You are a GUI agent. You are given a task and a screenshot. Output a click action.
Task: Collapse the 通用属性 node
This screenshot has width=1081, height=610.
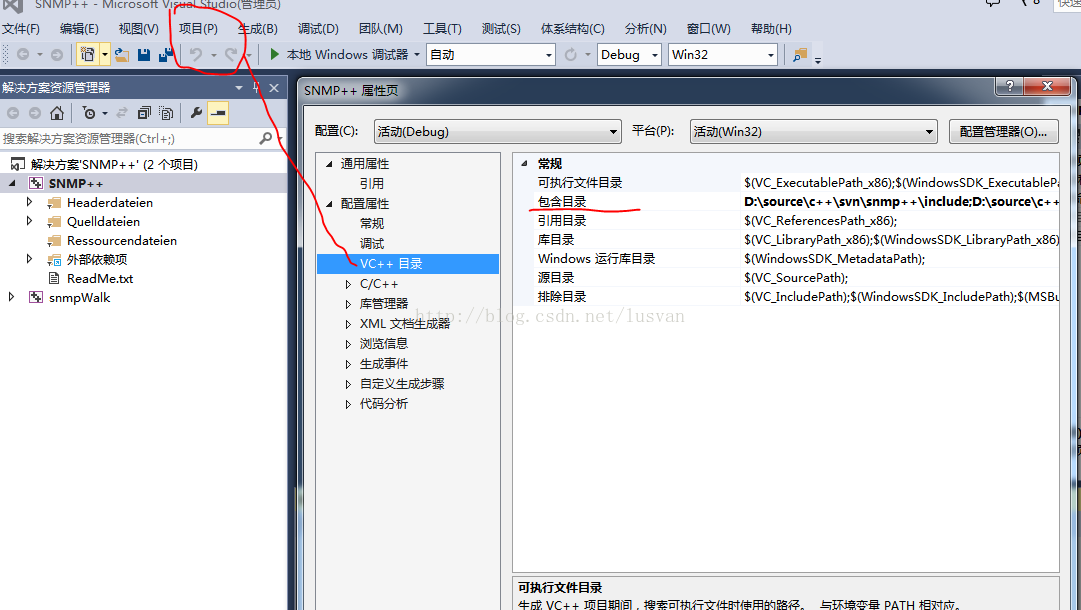pos(329,164)
